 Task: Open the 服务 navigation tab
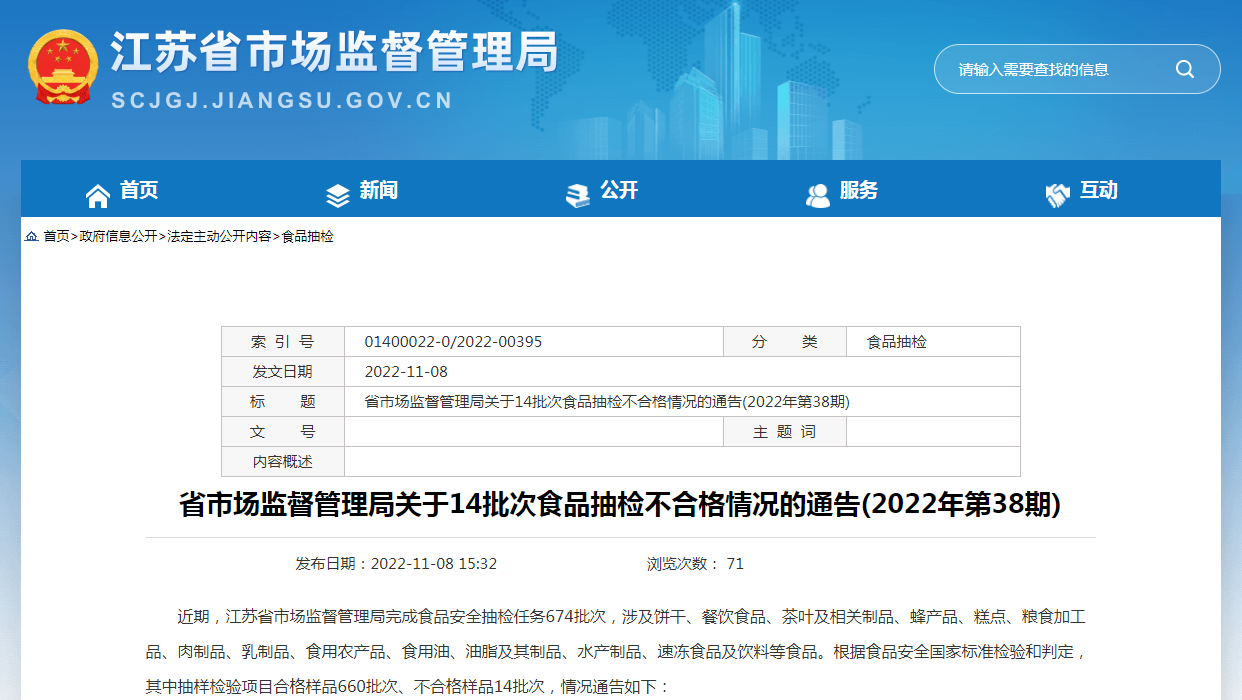point(859,190)
